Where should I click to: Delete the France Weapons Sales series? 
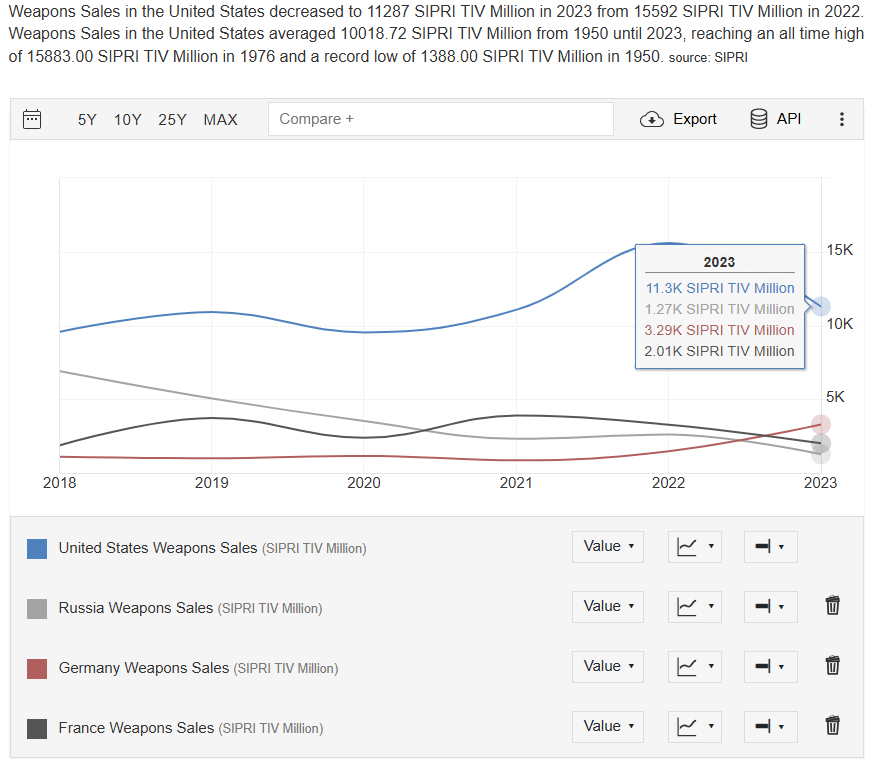tap(832, 725)
